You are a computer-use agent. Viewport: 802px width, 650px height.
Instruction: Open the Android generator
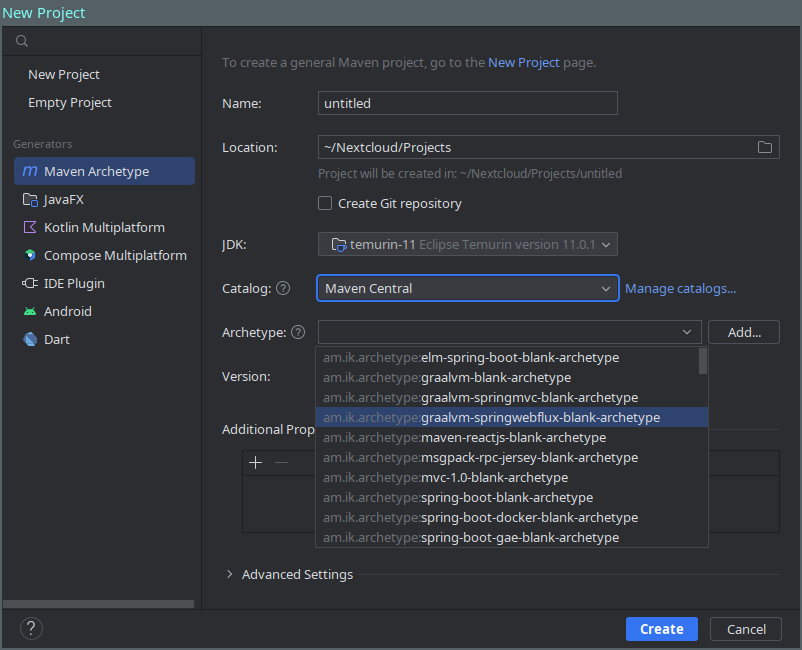31,311
